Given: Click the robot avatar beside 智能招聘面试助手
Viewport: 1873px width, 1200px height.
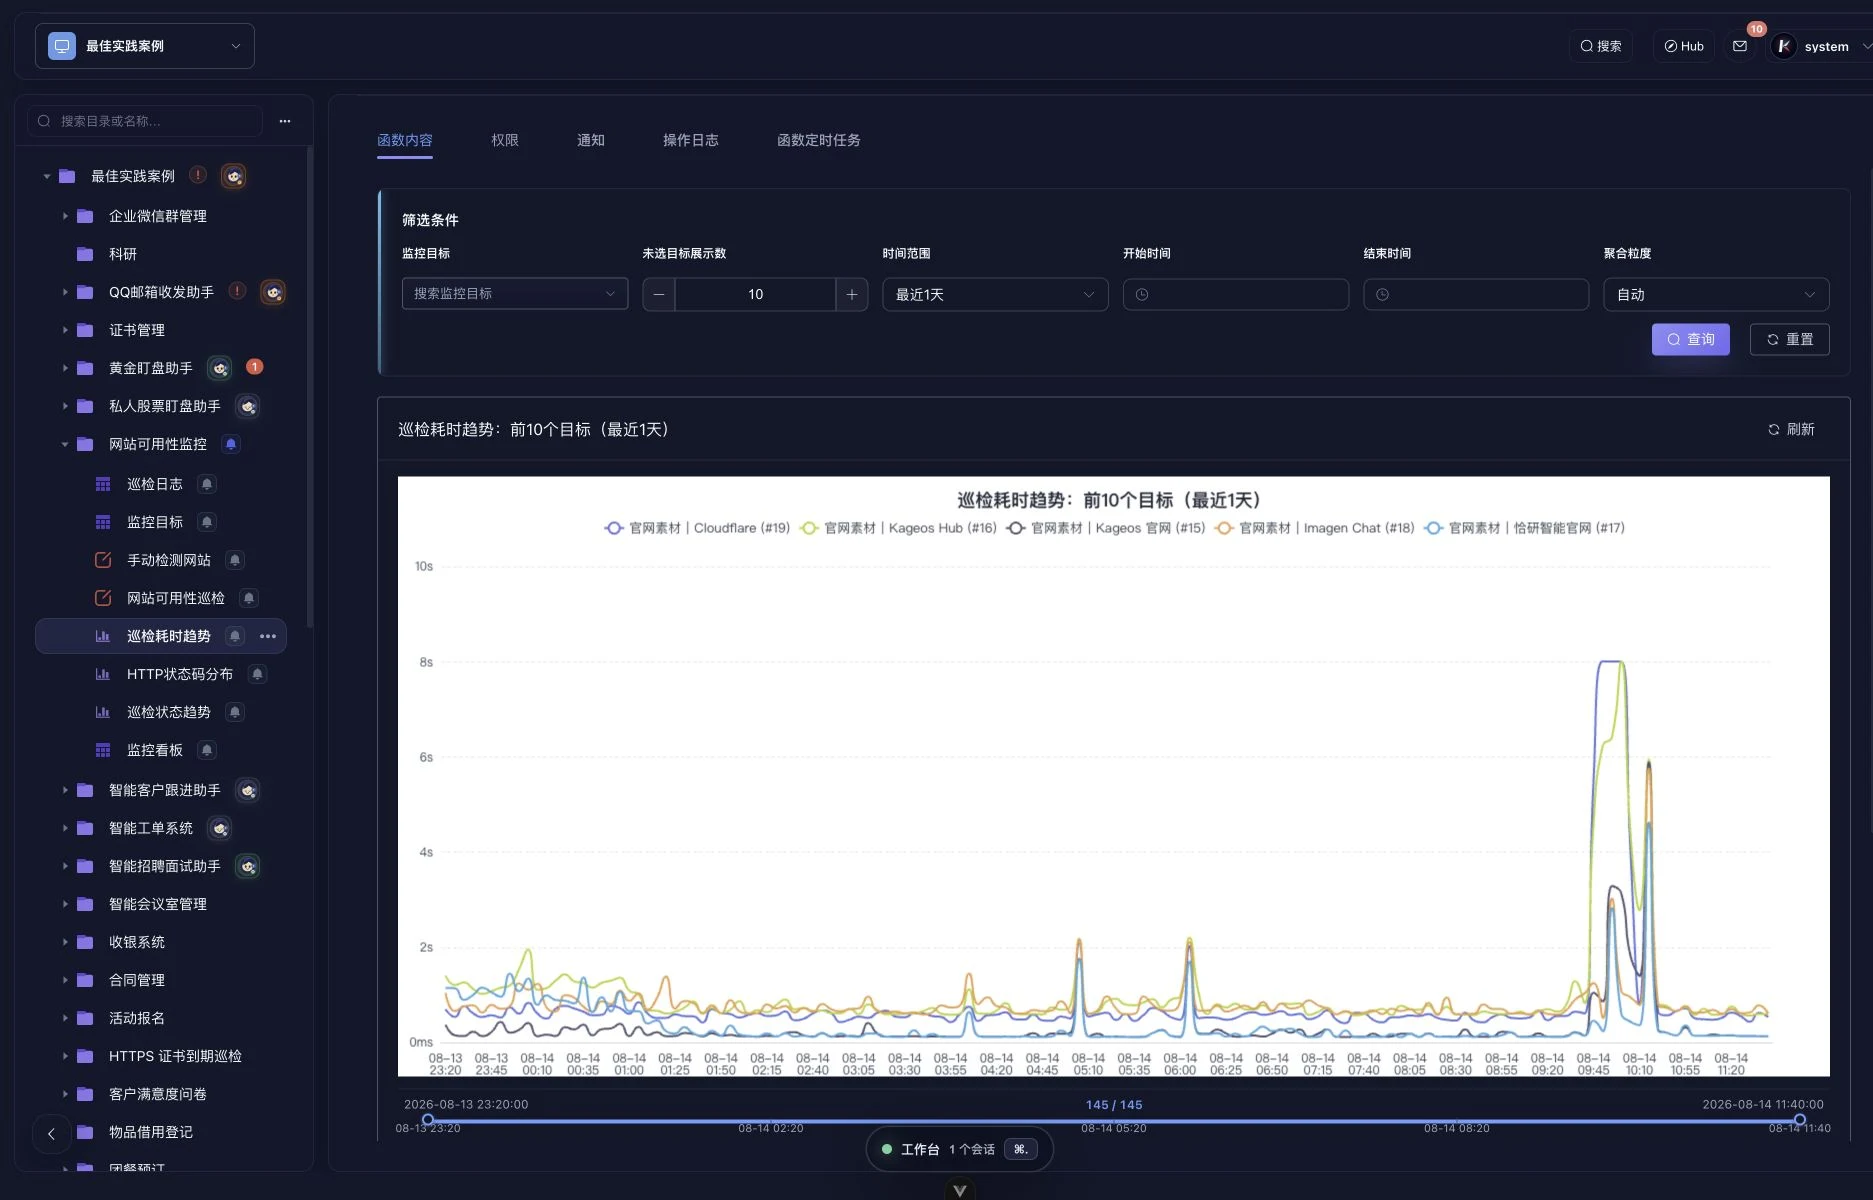Looking at the screenshot, I should [248, 866].
